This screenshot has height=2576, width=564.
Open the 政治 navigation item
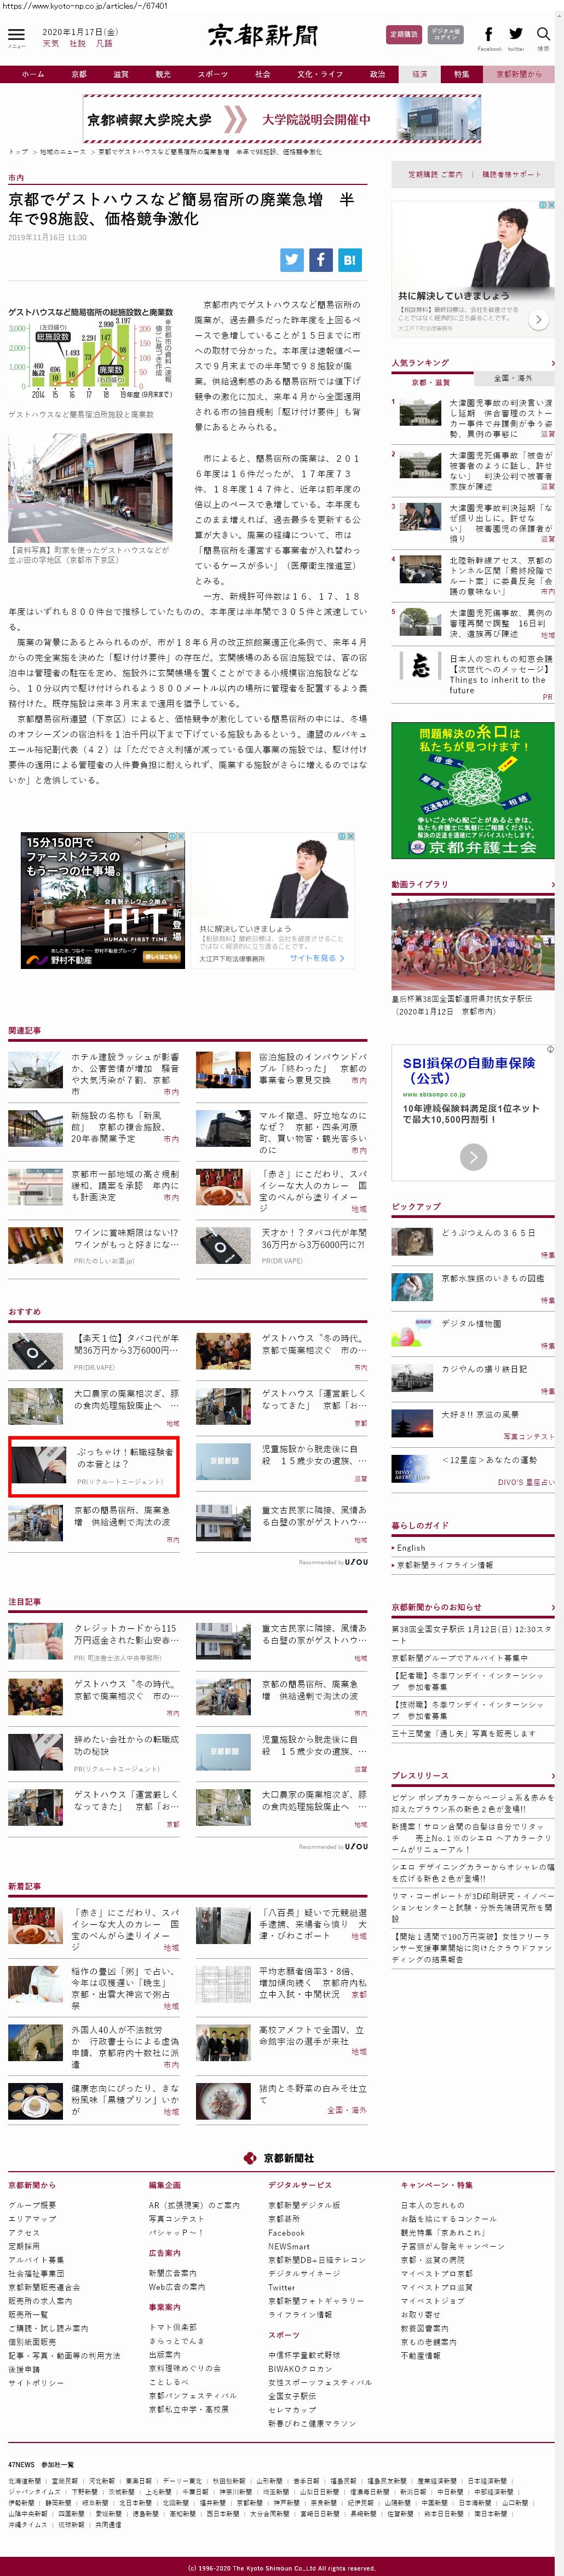pos(377,74)
